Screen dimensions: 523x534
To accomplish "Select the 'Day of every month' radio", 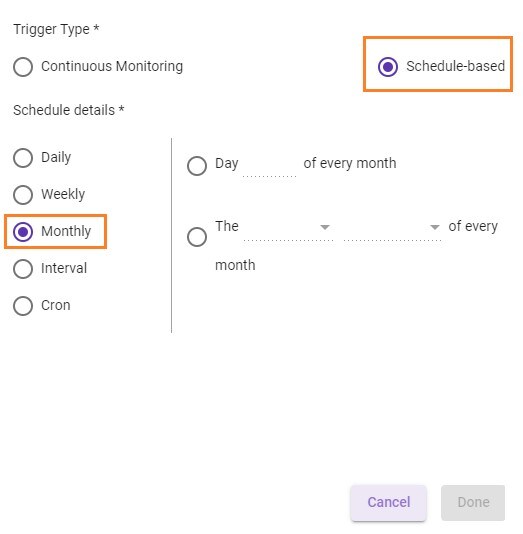I will click(x=197, y=166).
